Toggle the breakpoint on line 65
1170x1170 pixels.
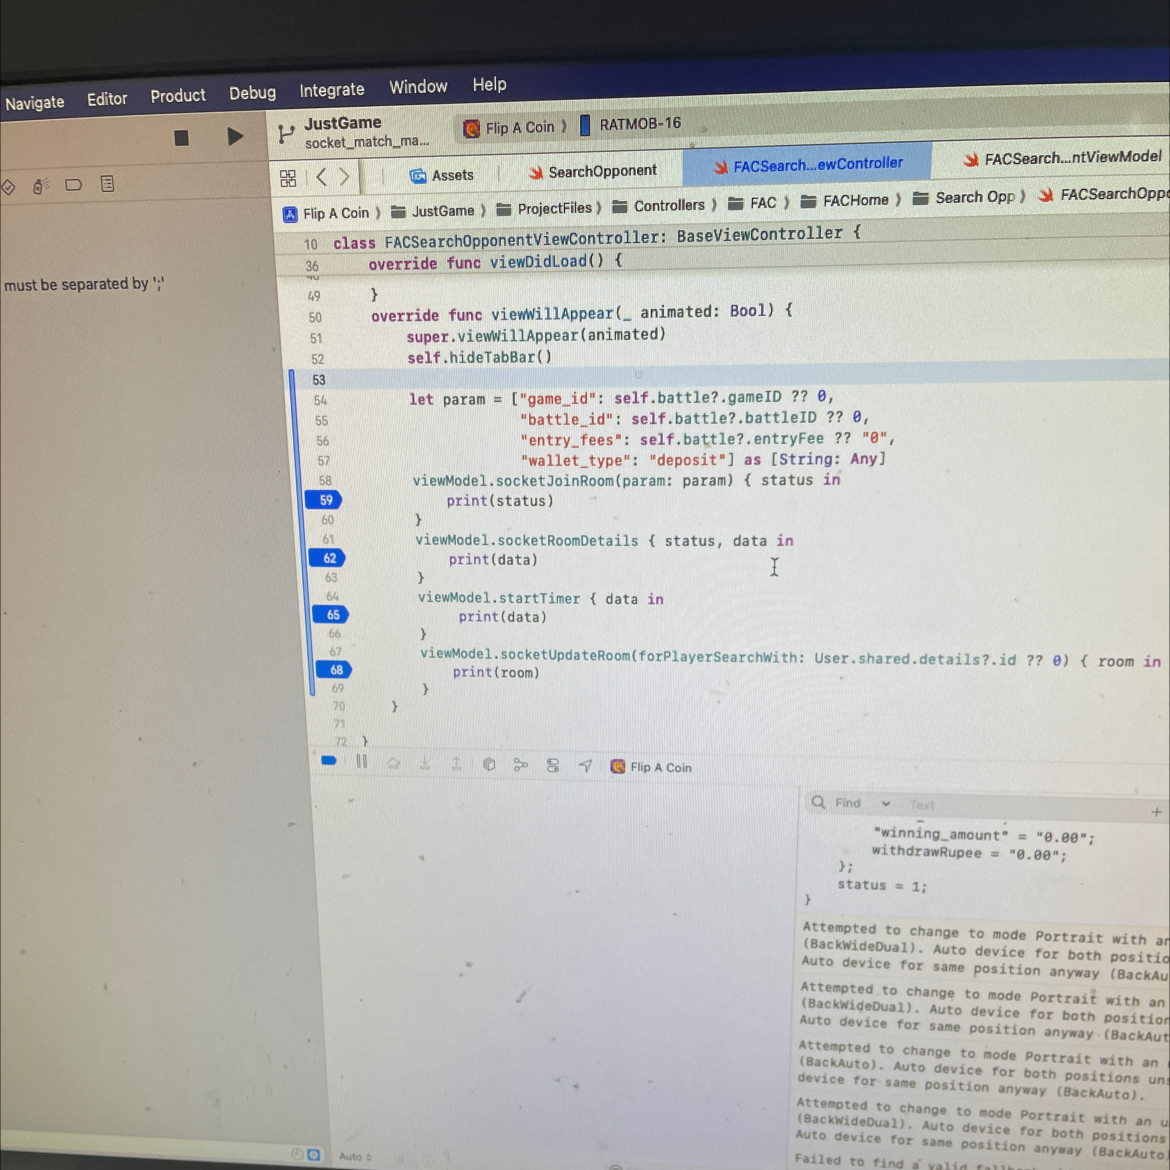[x=332, y=615]
